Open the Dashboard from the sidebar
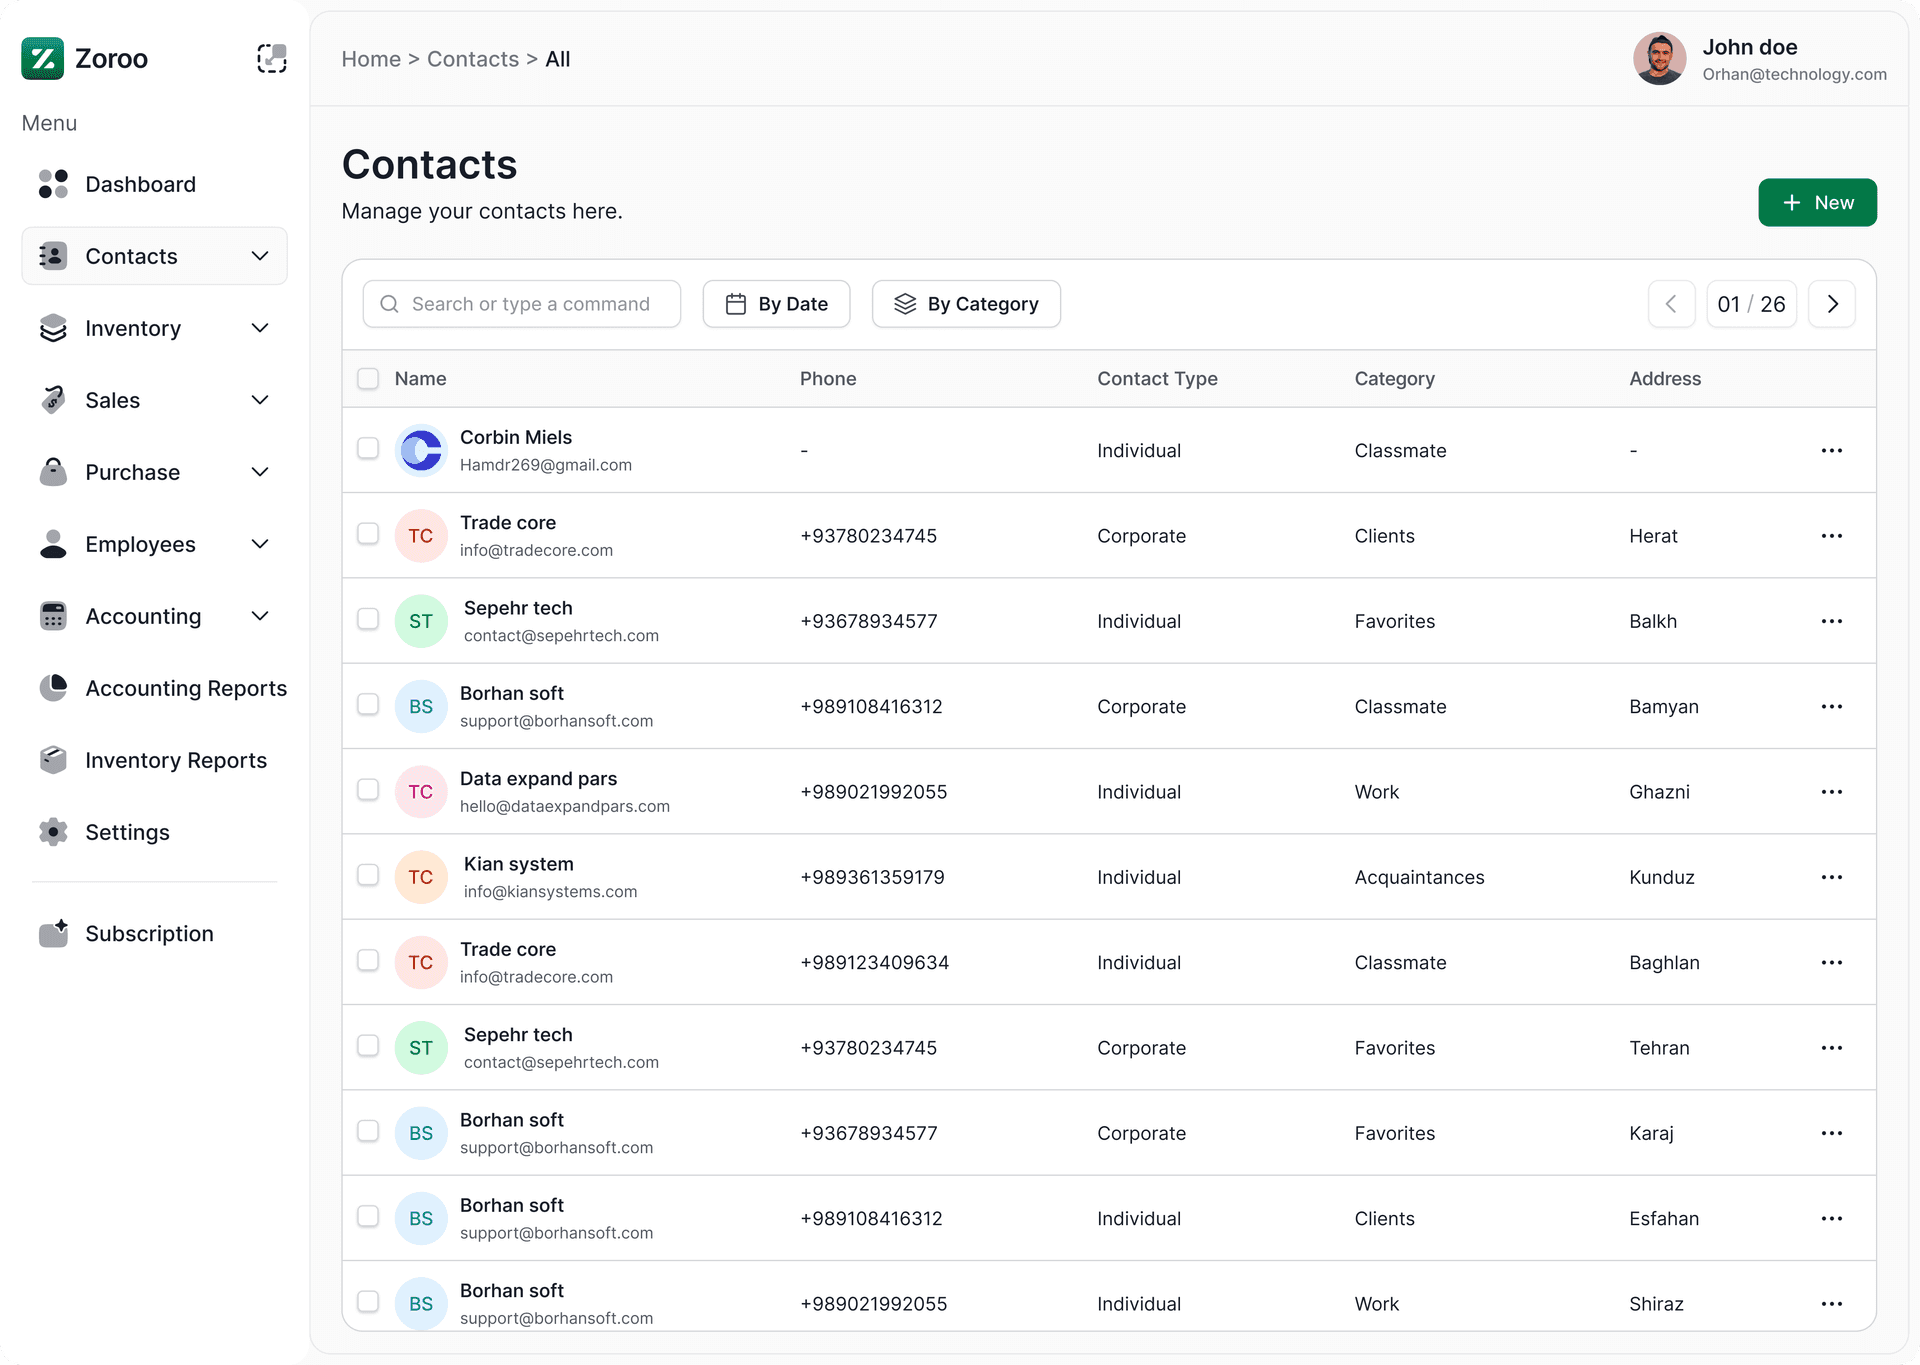Image resolution: width=1920 pixels, height=1365 pixels. [52, 184]
